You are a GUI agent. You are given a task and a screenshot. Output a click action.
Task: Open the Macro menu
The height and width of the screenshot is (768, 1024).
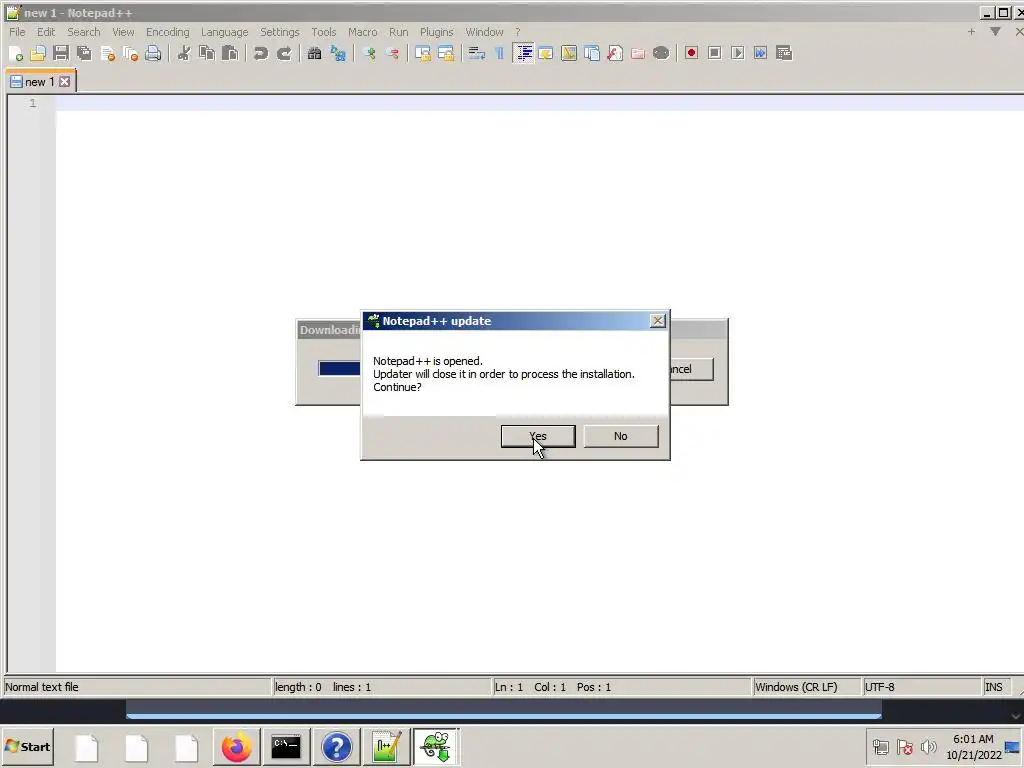[362, 32]
